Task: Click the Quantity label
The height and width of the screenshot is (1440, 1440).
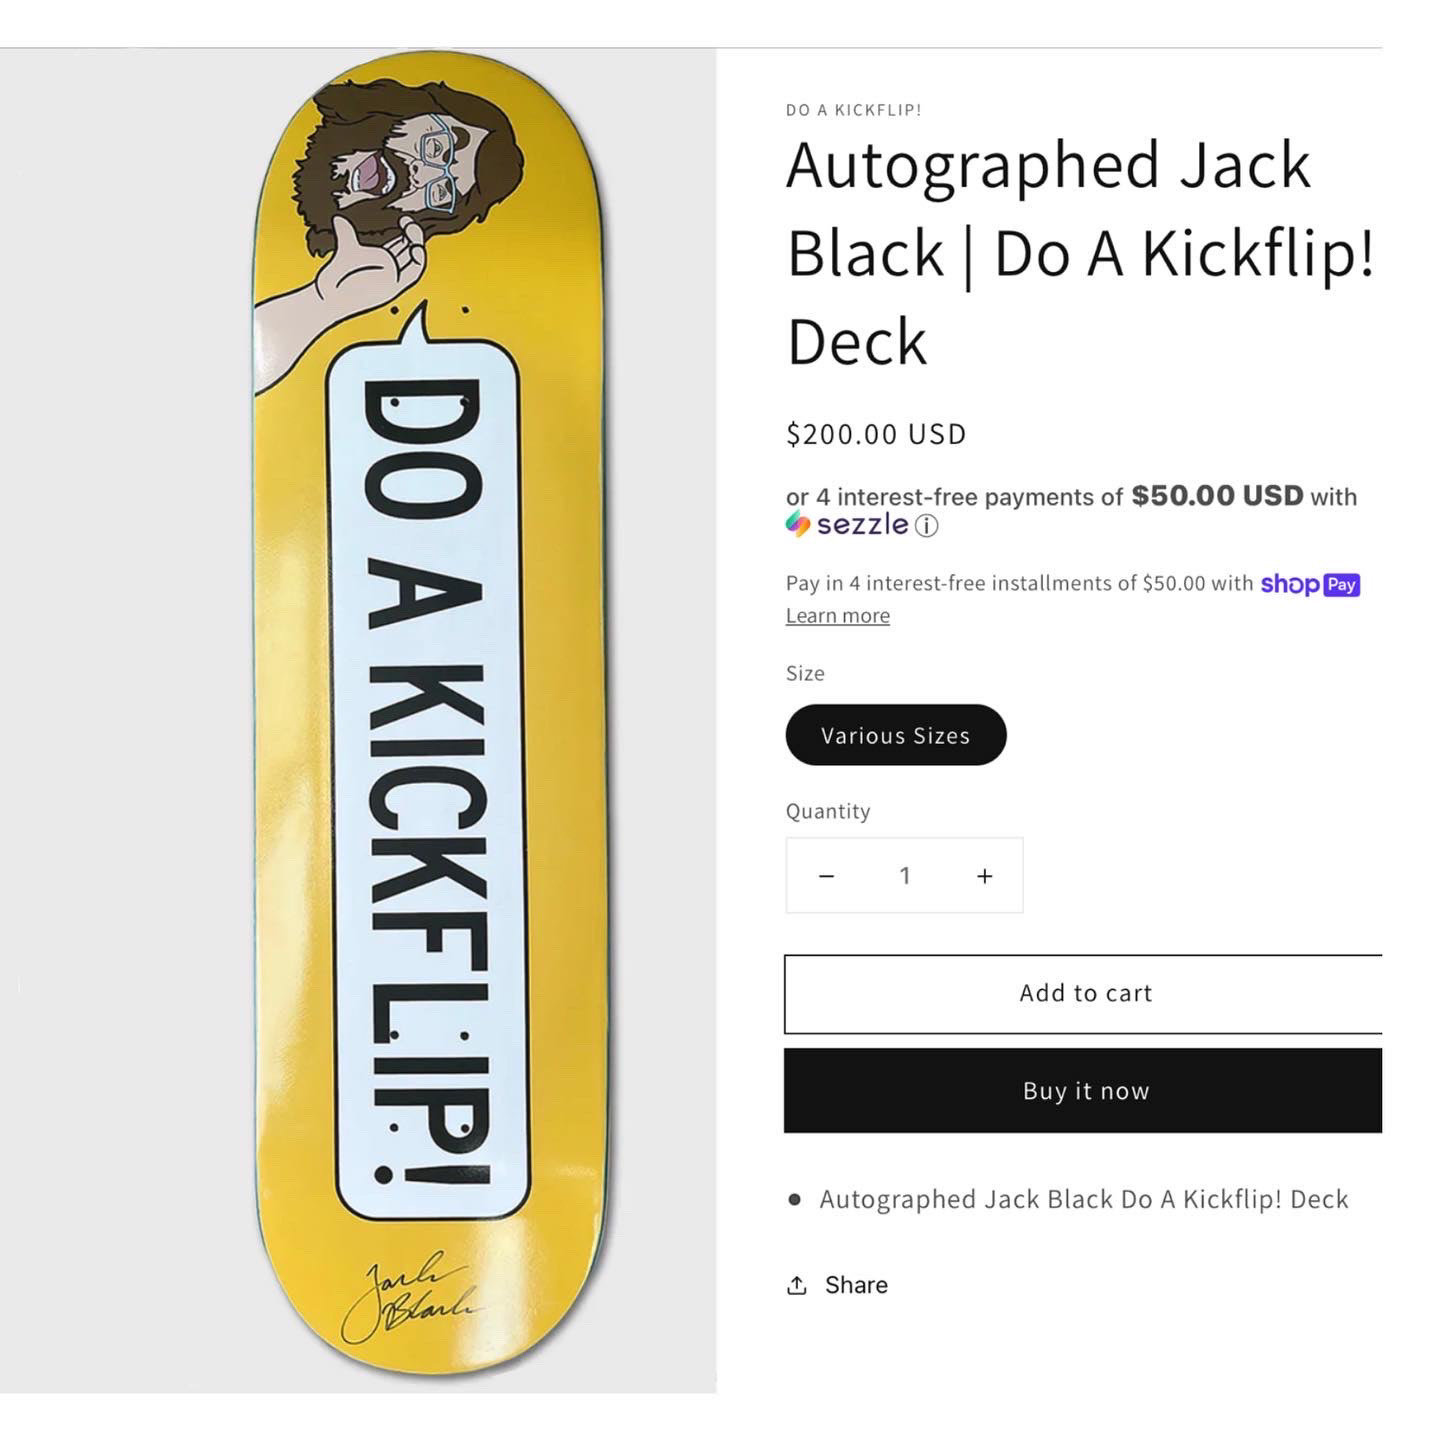Action: click(x=828, y=811)
